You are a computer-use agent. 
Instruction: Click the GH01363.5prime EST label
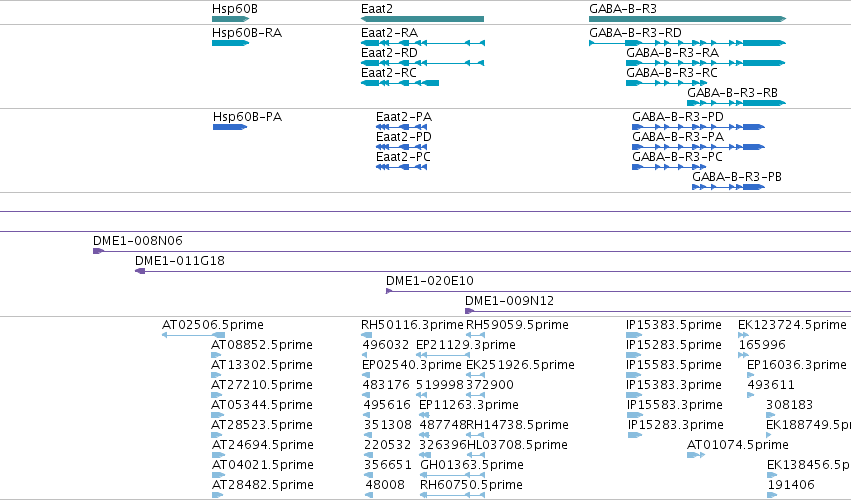(472, 465)
